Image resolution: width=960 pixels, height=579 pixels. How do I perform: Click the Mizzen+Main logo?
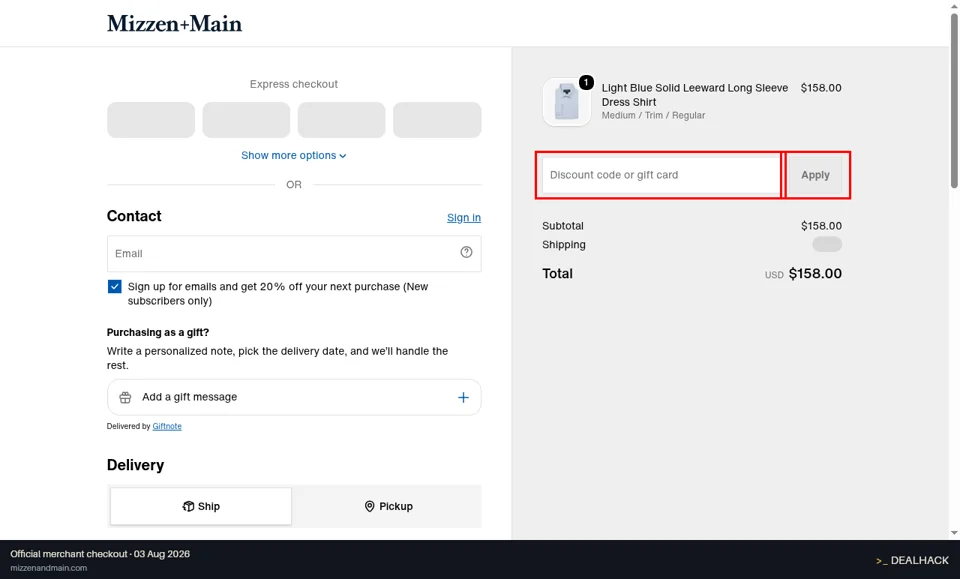[174, 24]
